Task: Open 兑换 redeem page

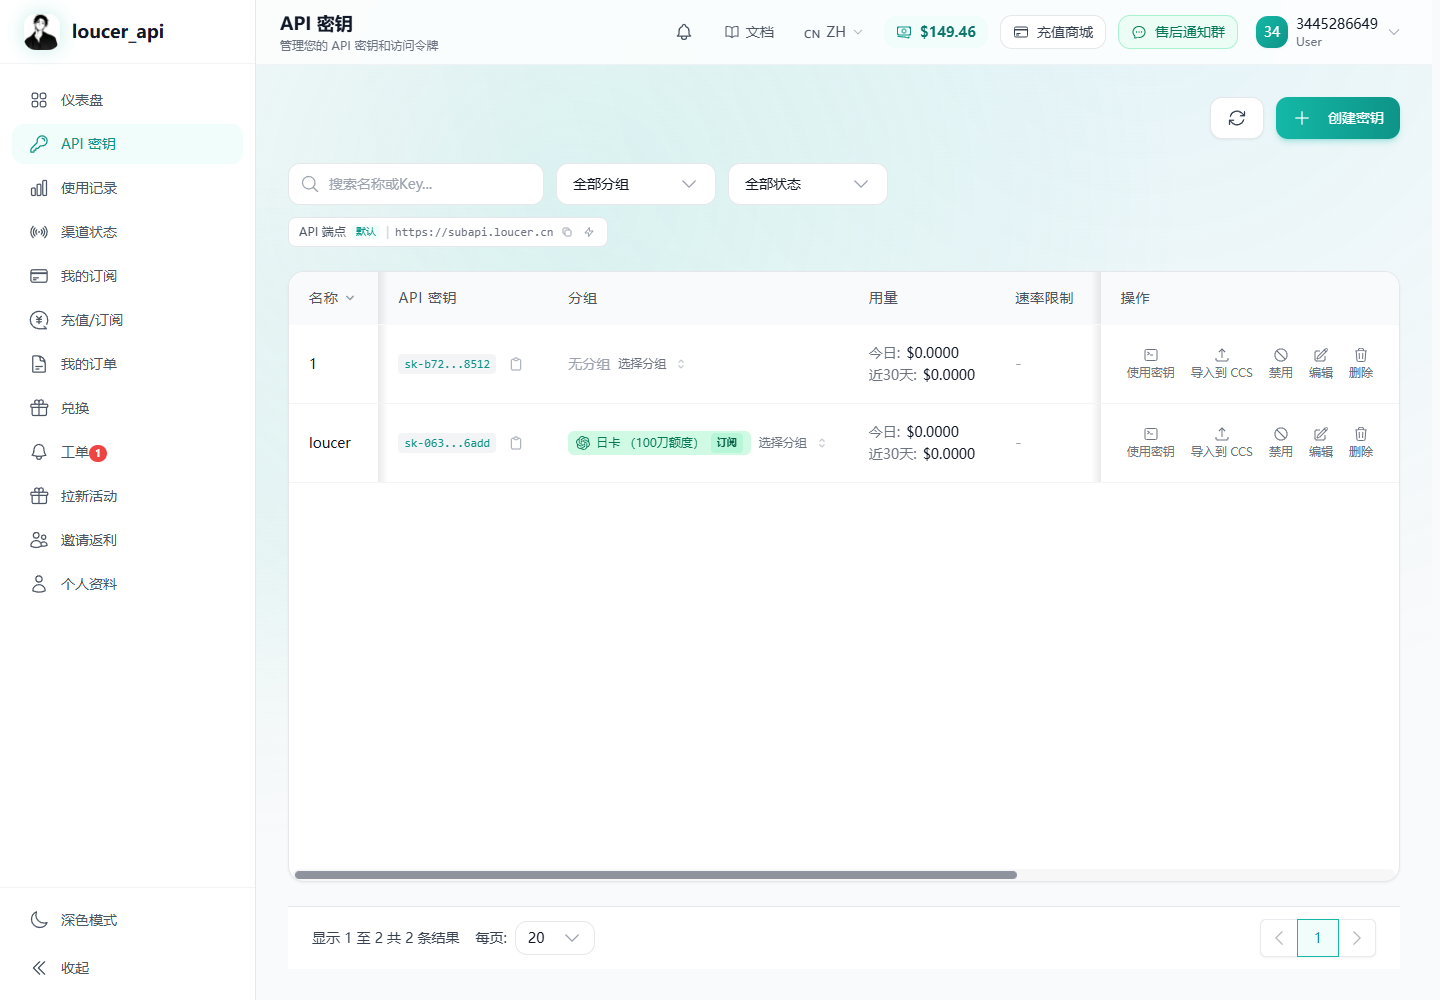Action: (x=127, y=408)
